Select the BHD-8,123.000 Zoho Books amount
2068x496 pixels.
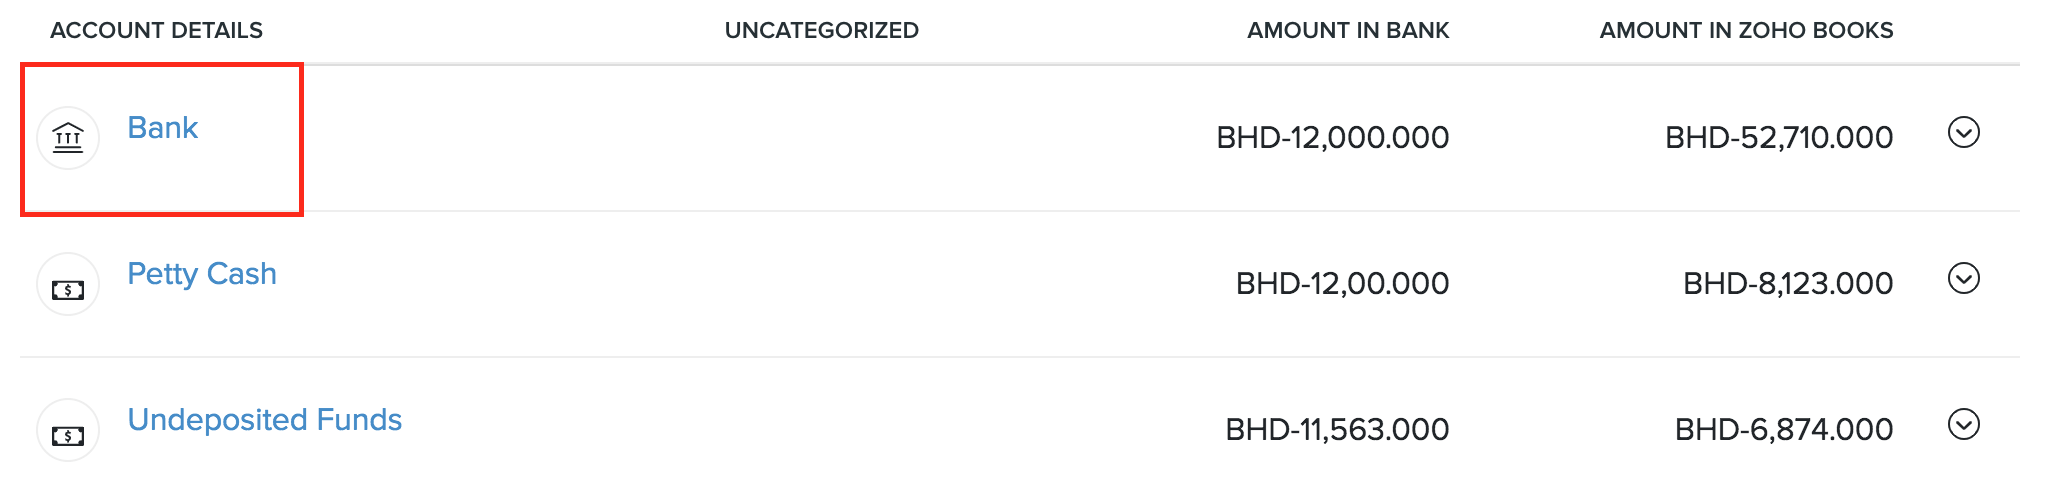pos(1787,284)
